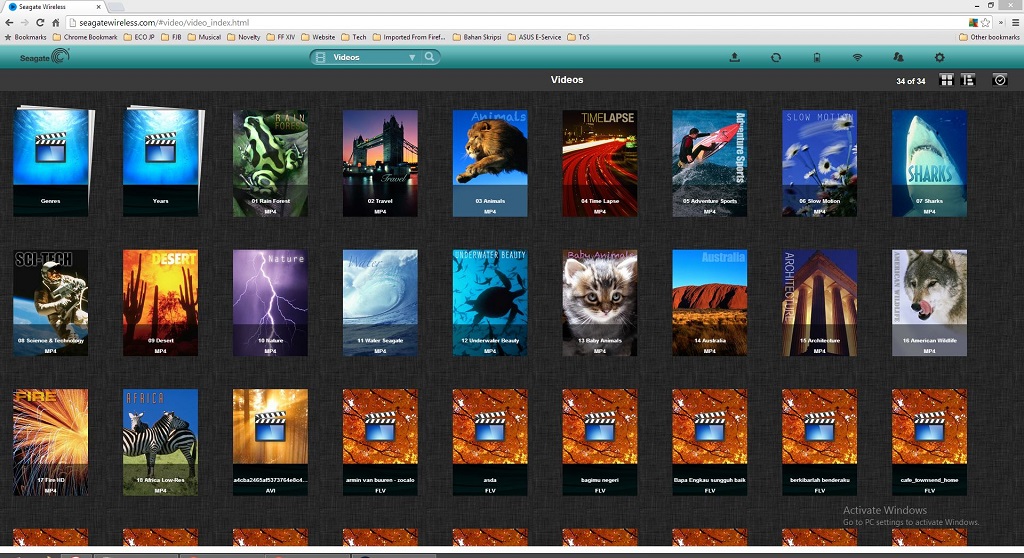Switch to thumbnail grid view
This screenshot has width=1024, height=558.
tap(947, 80)
